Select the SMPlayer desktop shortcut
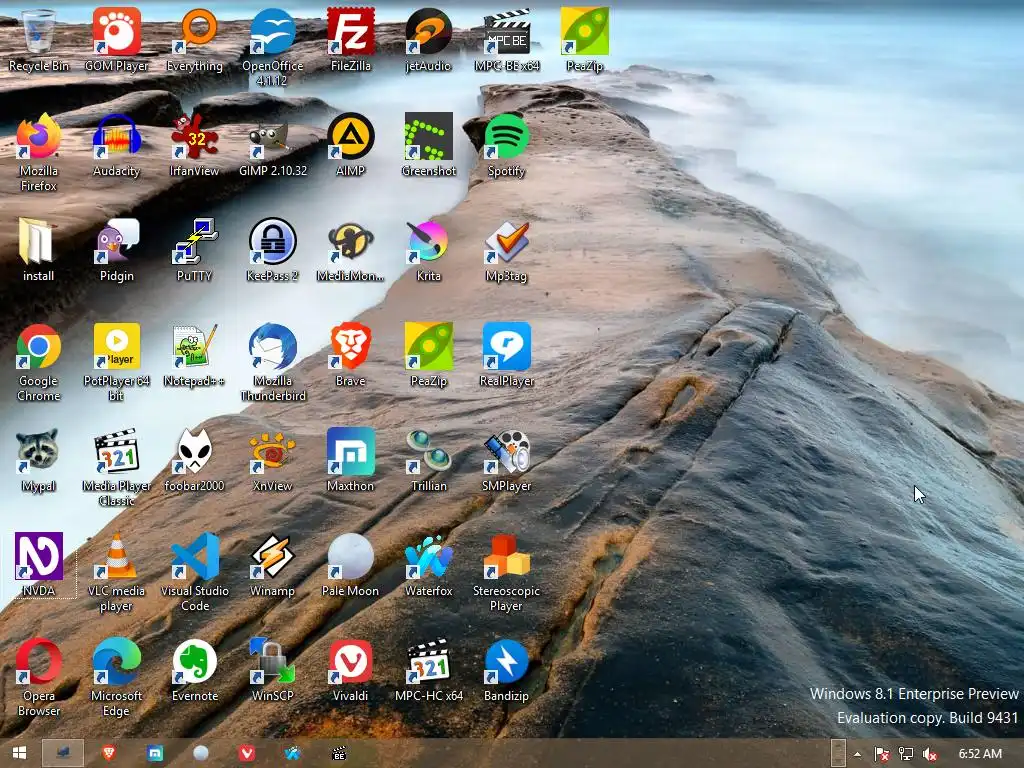 tap(507, 460)
